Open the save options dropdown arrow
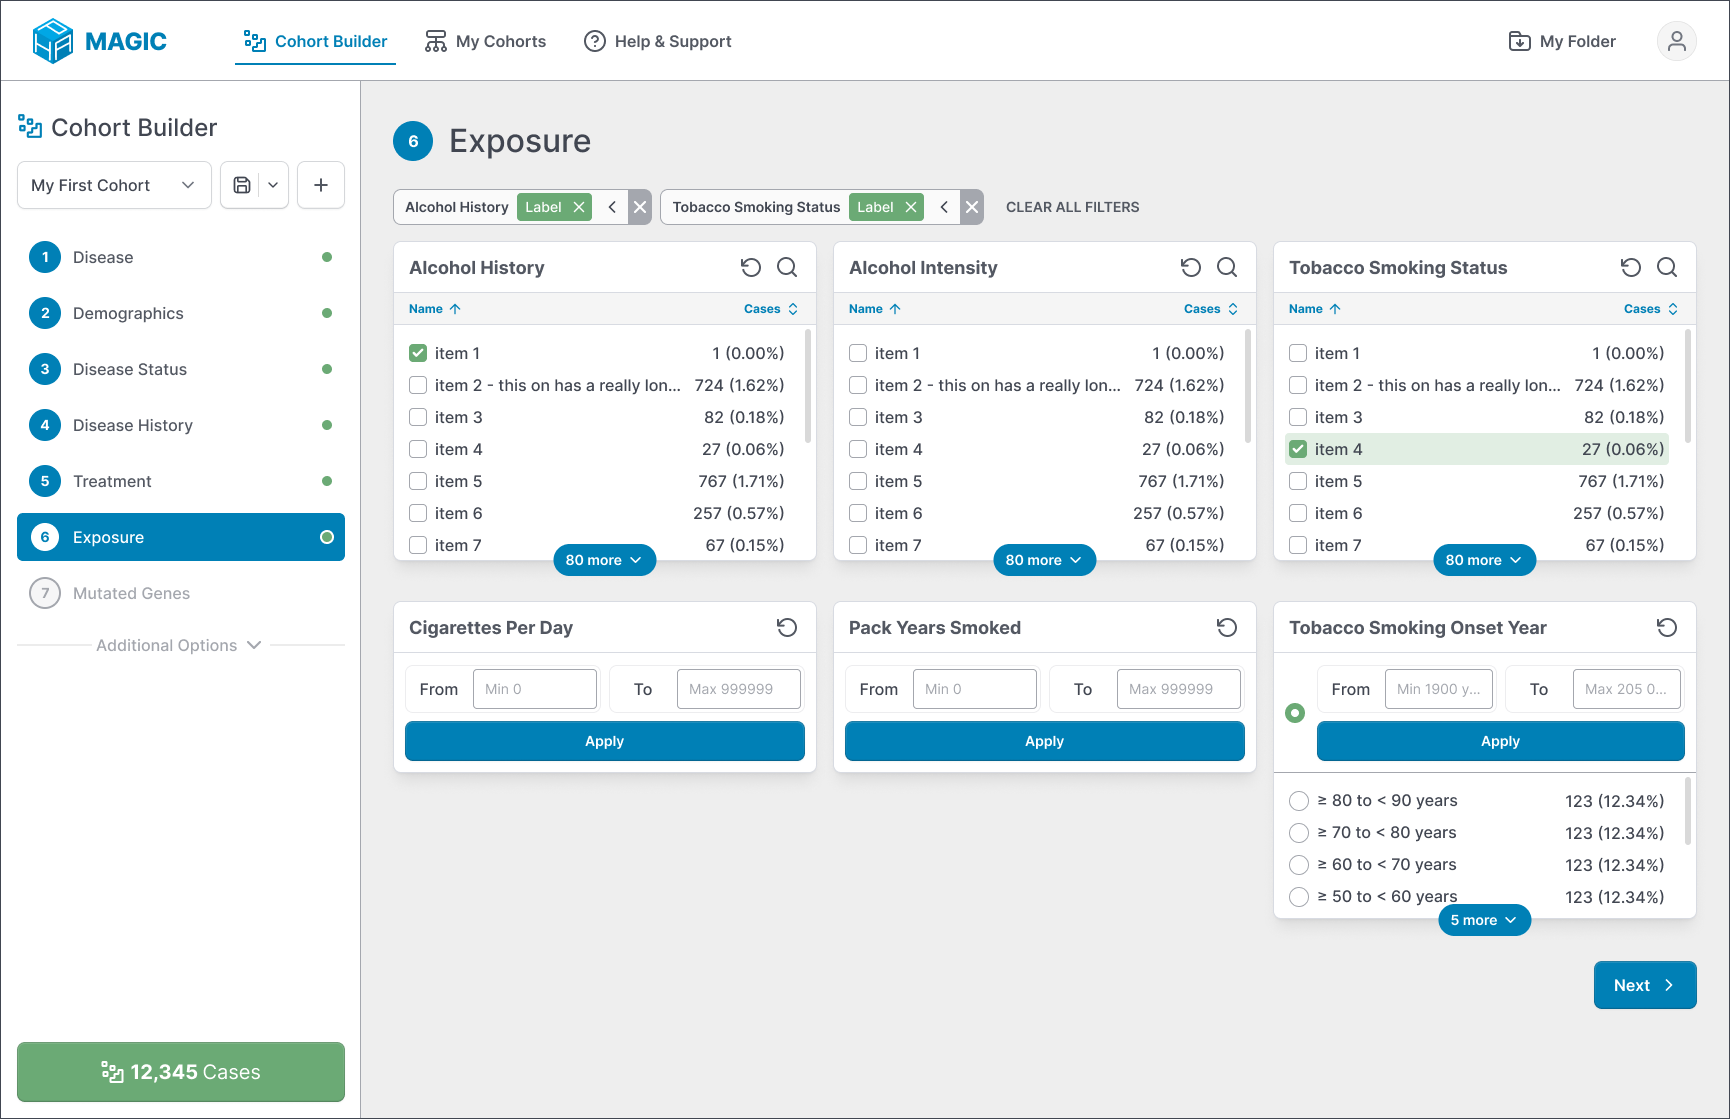 [x=273, y=185]
